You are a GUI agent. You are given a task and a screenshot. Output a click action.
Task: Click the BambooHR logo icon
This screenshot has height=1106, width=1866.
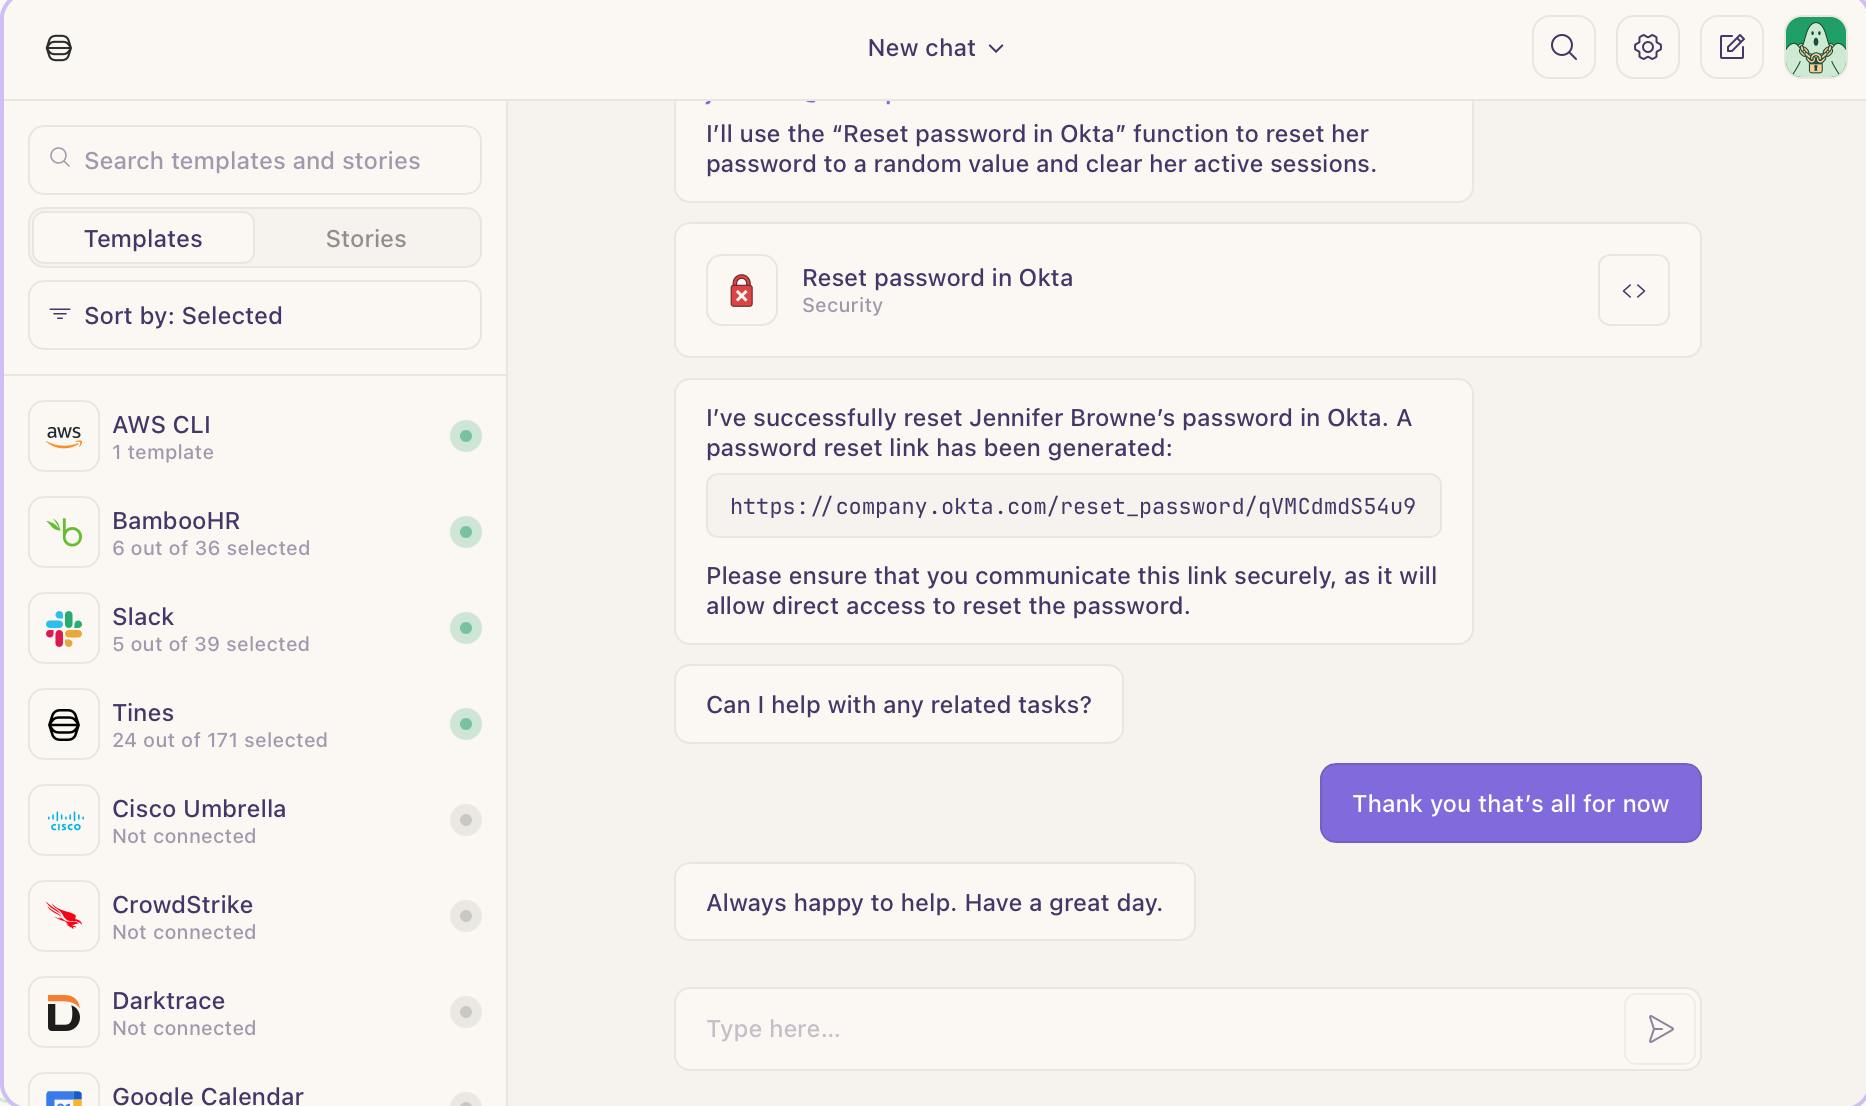pos(64,532)
